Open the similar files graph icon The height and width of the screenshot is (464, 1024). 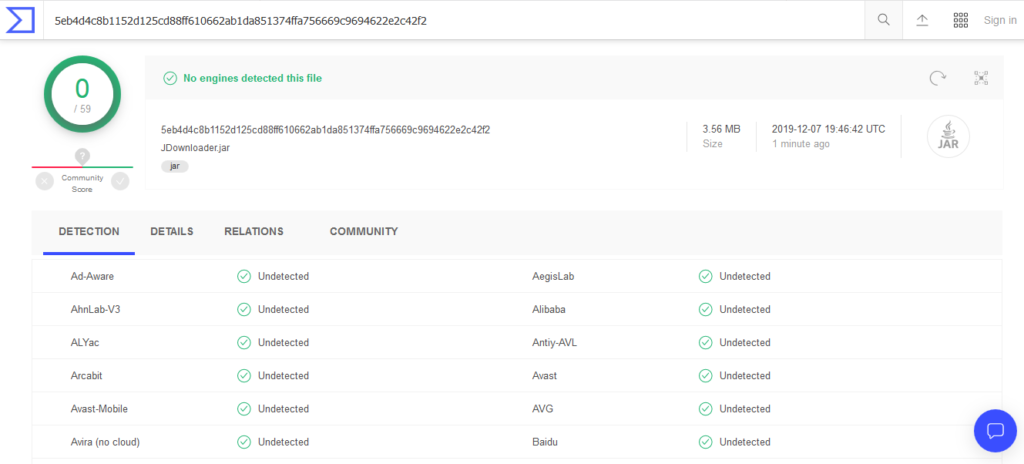[981, 78]
